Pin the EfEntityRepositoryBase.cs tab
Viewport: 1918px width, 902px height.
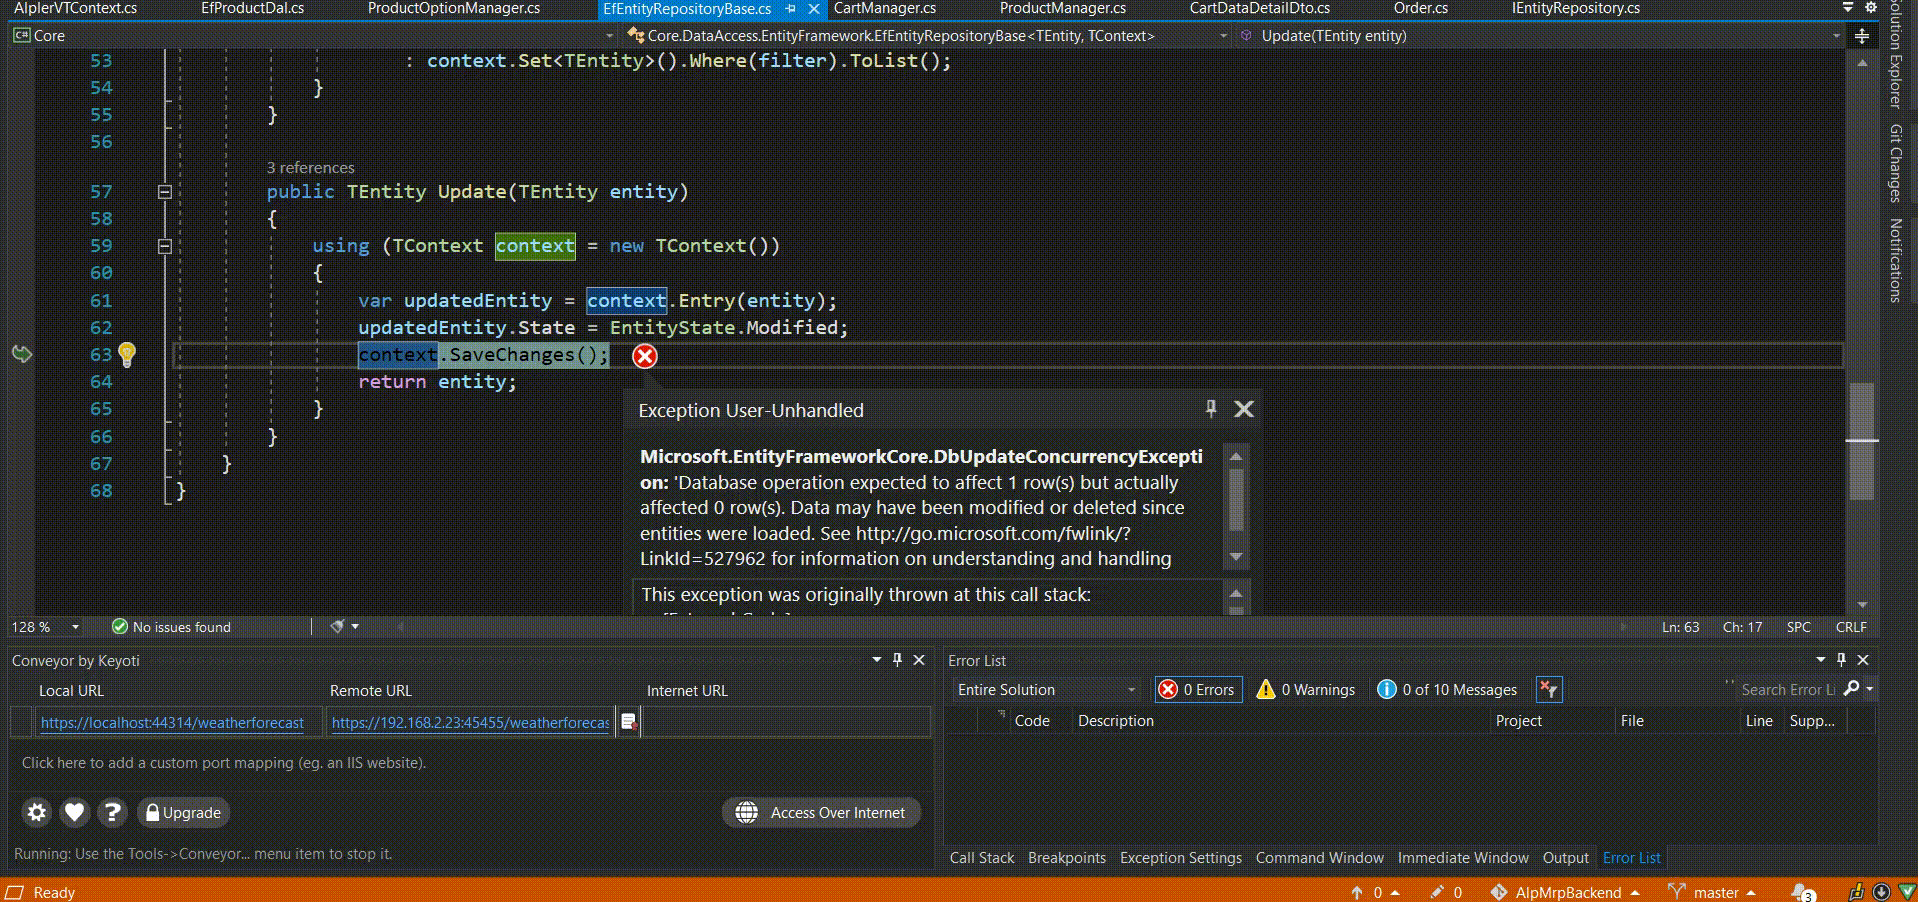click(791, 8)
